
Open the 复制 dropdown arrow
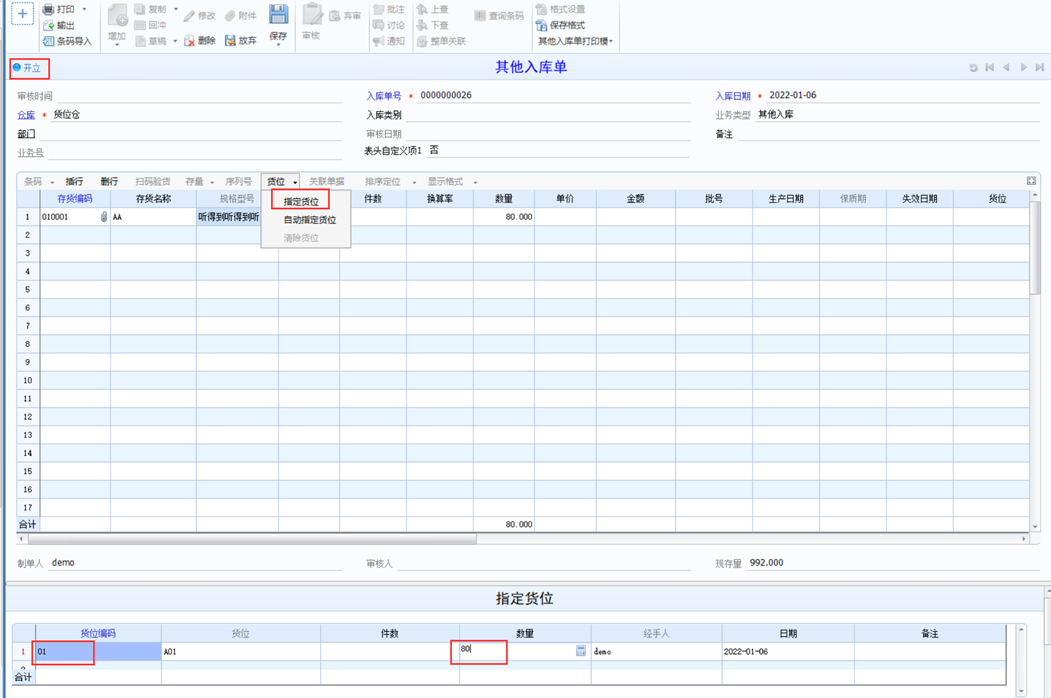pyautogui.click(x=176, y=9)
